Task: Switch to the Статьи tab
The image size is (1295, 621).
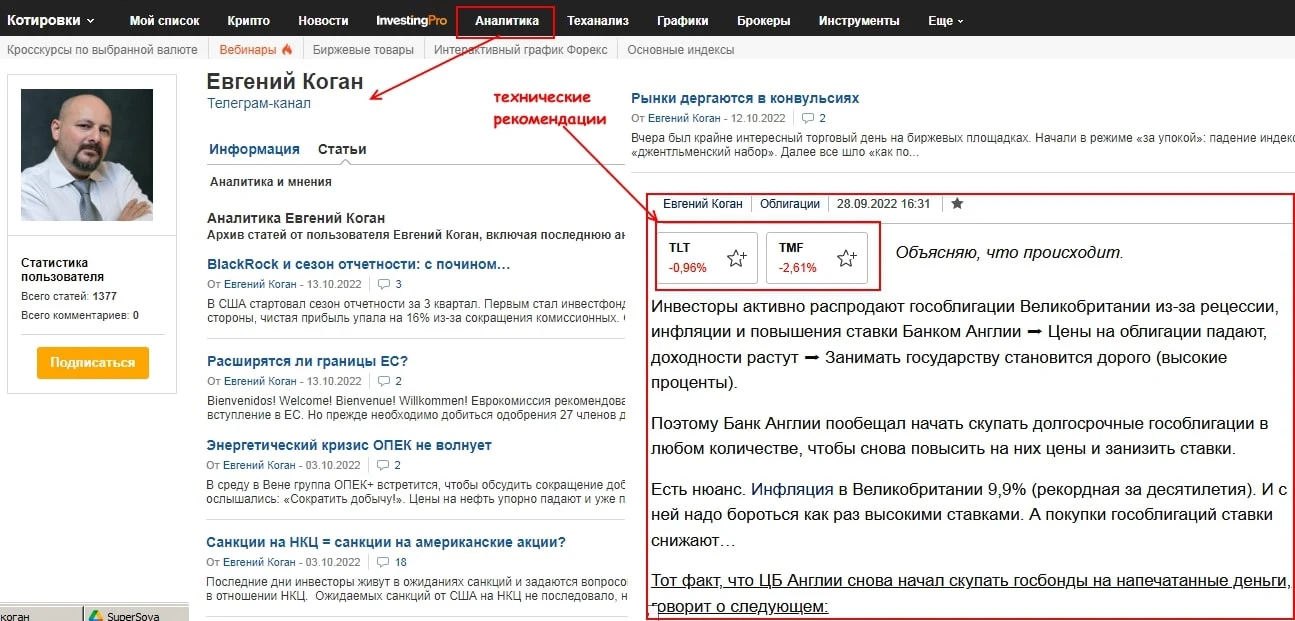Action: coord(342,149)
